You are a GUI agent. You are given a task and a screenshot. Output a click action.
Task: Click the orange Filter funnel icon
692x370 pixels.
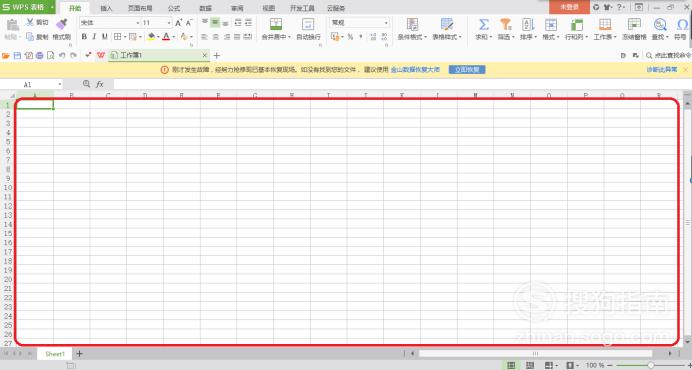tap(506, 24)
